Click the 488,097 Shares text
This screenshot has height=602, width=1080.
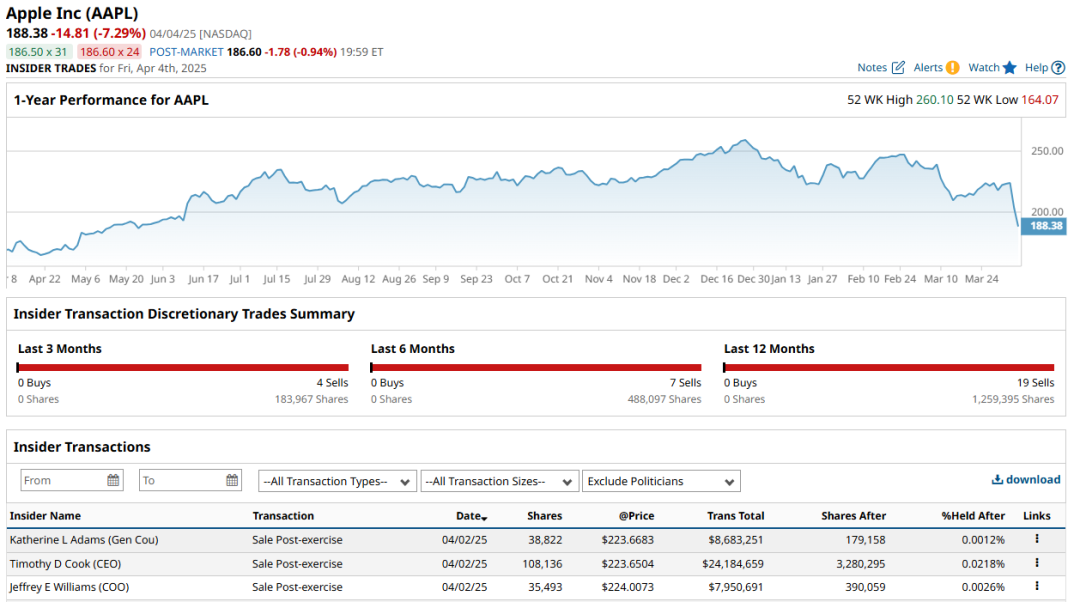point(664,399)
